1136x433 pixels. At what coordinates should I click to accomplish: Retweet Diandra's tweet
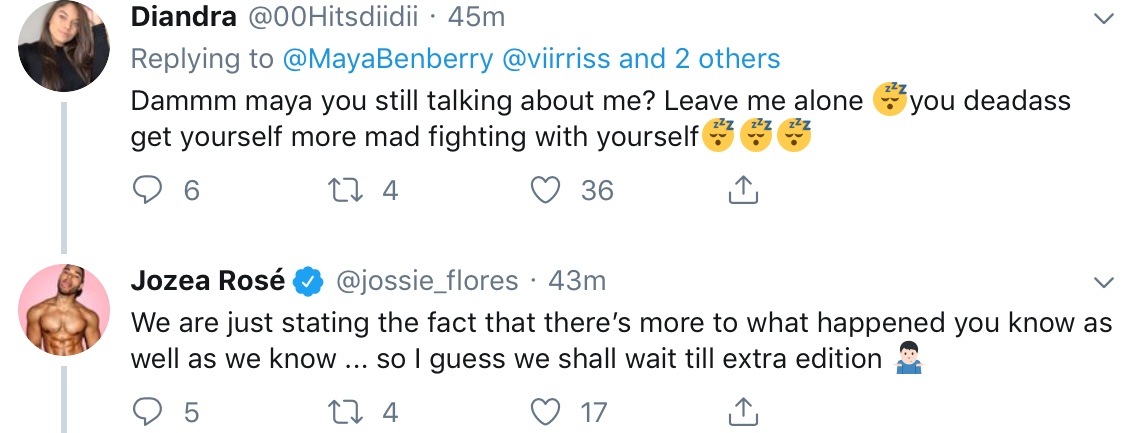pyautogui.click(x=345, y=190)
